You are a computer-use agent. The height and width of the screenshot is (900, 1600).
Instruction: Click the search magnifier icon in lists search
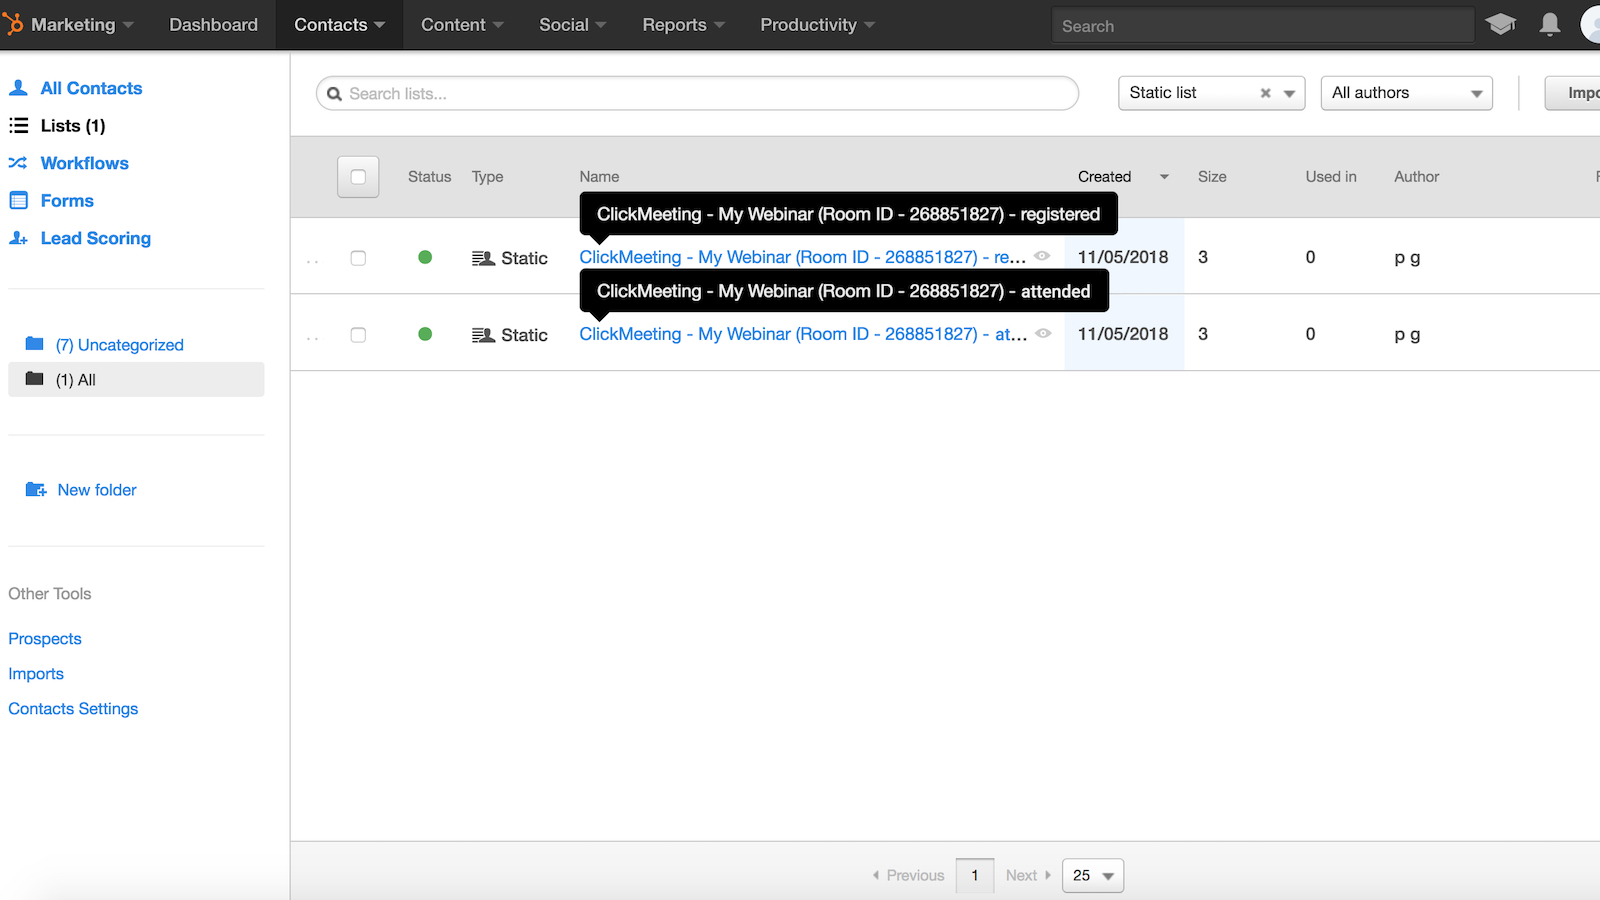pyautogui.click(x=335, y=94)
